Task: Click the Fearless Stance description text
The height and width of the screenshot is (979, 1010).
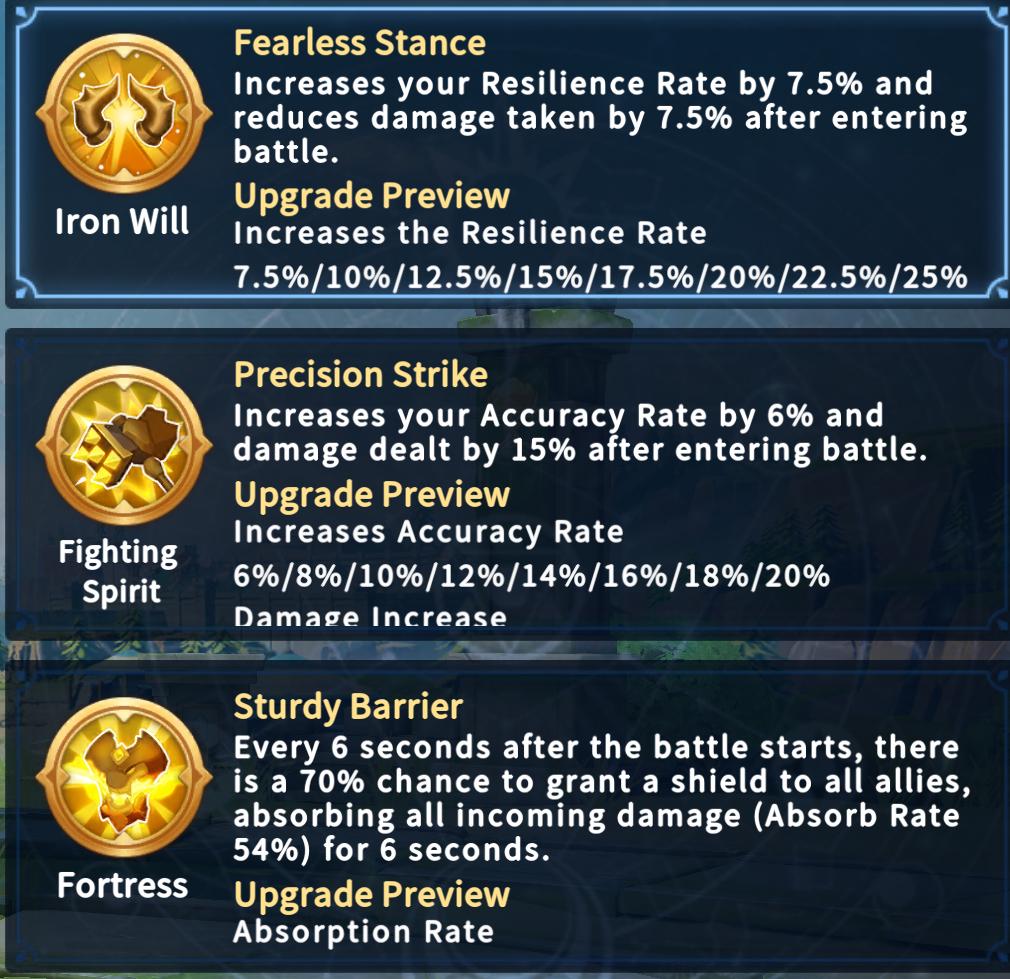Action: click(x=600, y=118)
